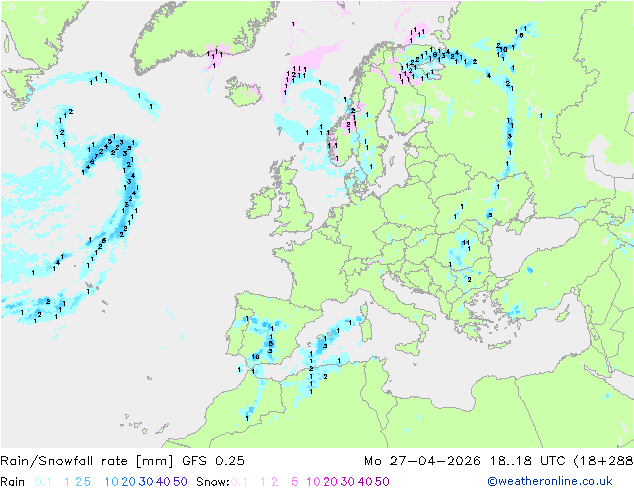
Task: Pick the Snow legend value 5
Action: [x=295, y=482]
